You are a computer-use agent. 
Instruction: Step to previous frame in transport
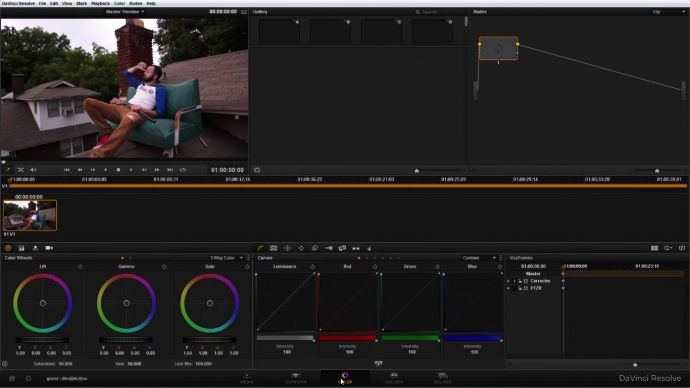tap(92, 170)
